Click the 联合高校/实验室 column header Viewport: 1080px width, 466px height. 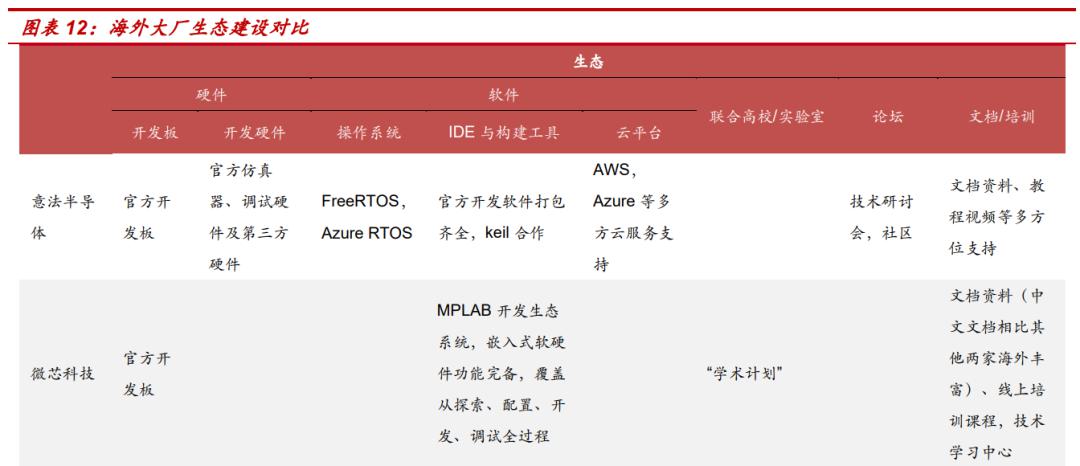click(x=767, y=116)
